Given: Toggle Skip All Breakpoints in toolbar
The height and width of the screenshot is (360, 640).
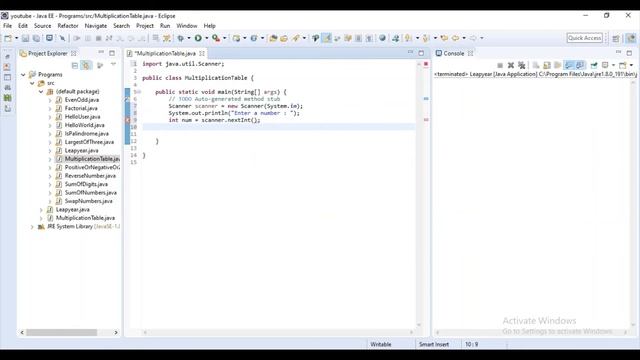Looking at the screenshot, I should pos(62,38).
